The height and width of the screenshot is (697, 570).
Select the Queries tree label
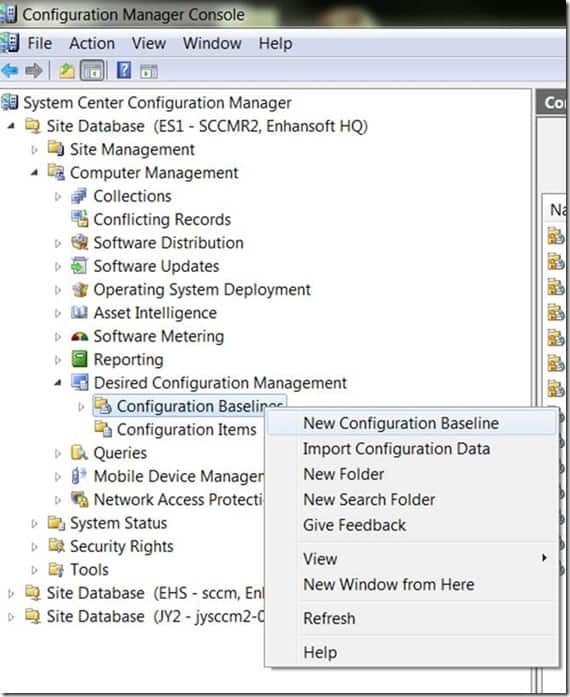pos(120,453)
